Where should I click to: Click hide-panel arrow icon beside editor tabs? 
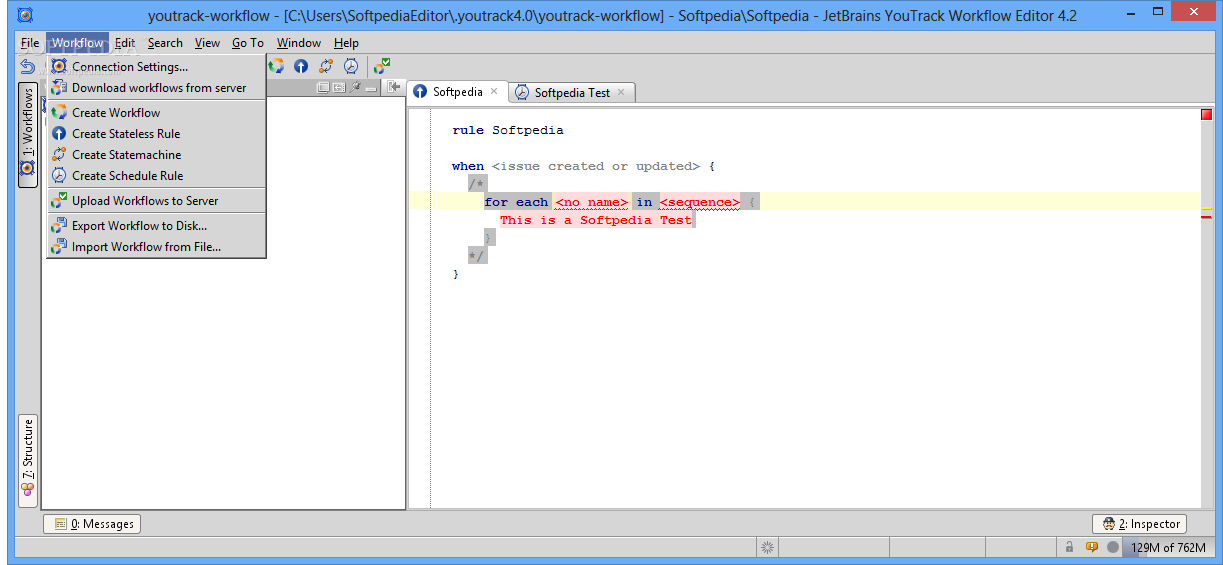(x=394, y=88)
